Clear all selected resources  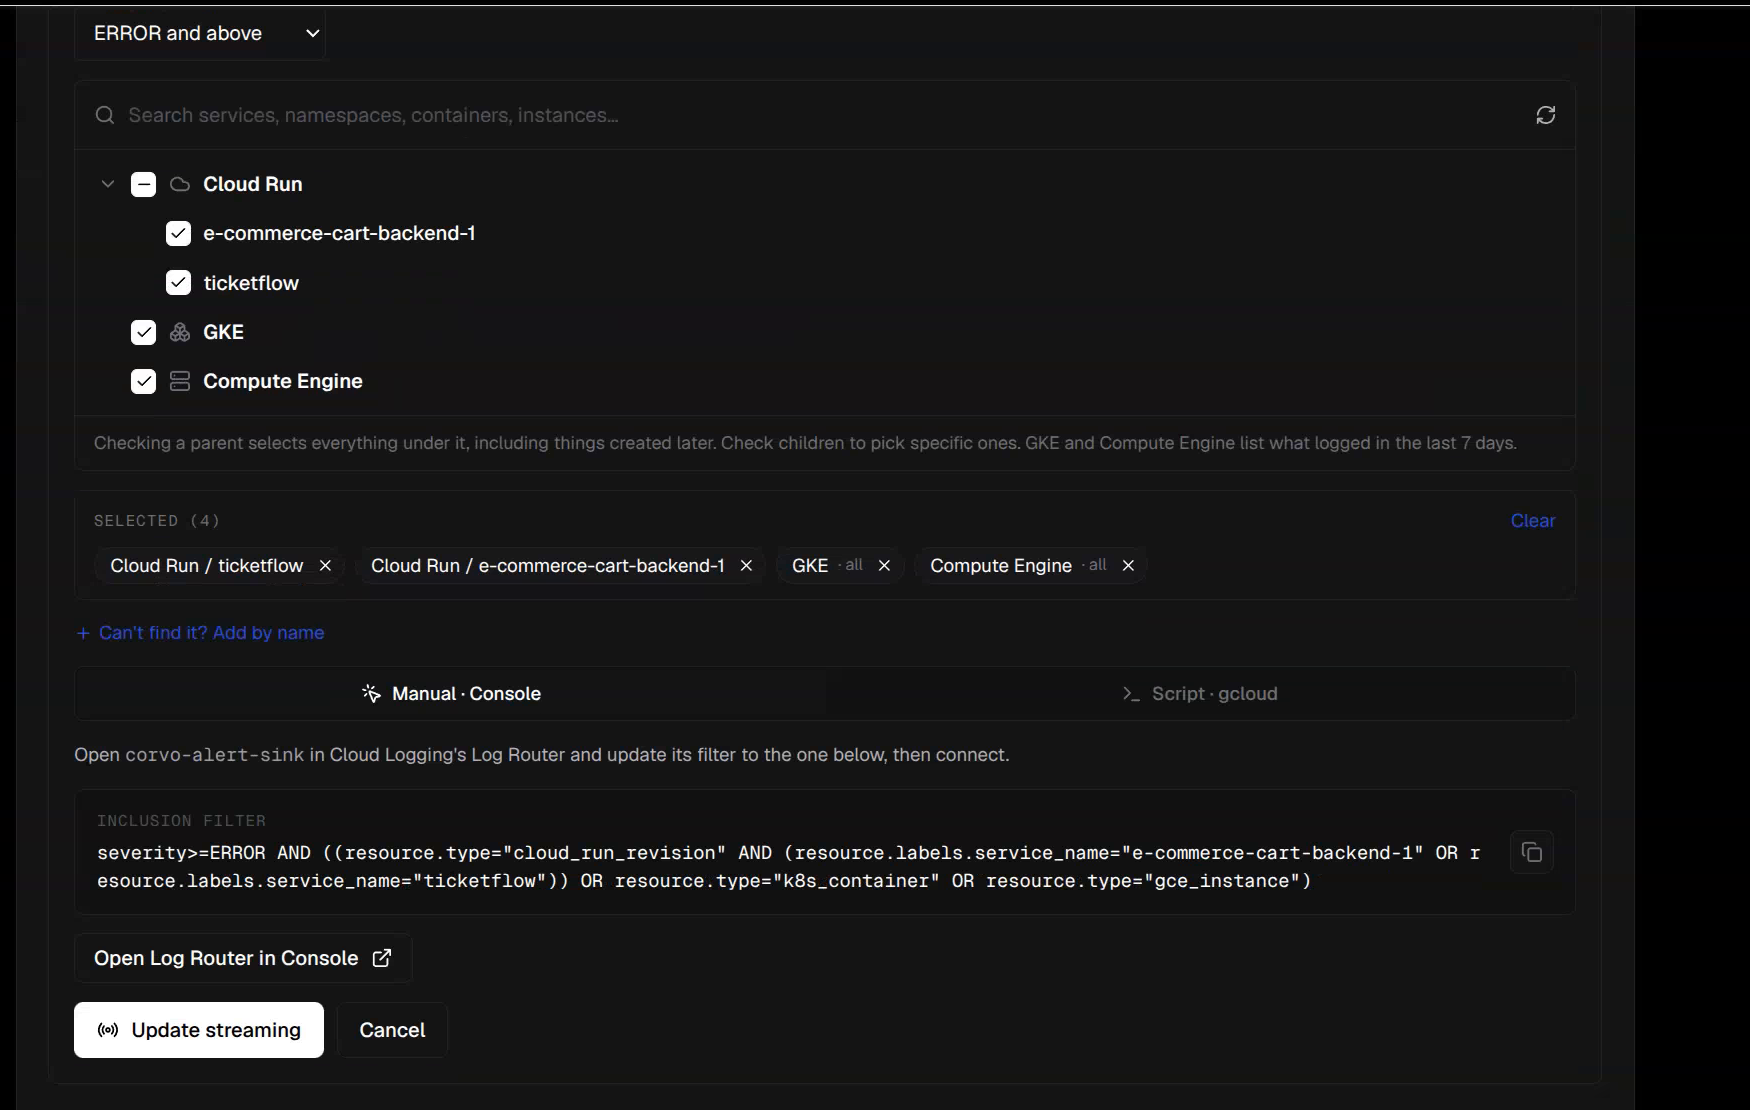(x=1532, y=521)
